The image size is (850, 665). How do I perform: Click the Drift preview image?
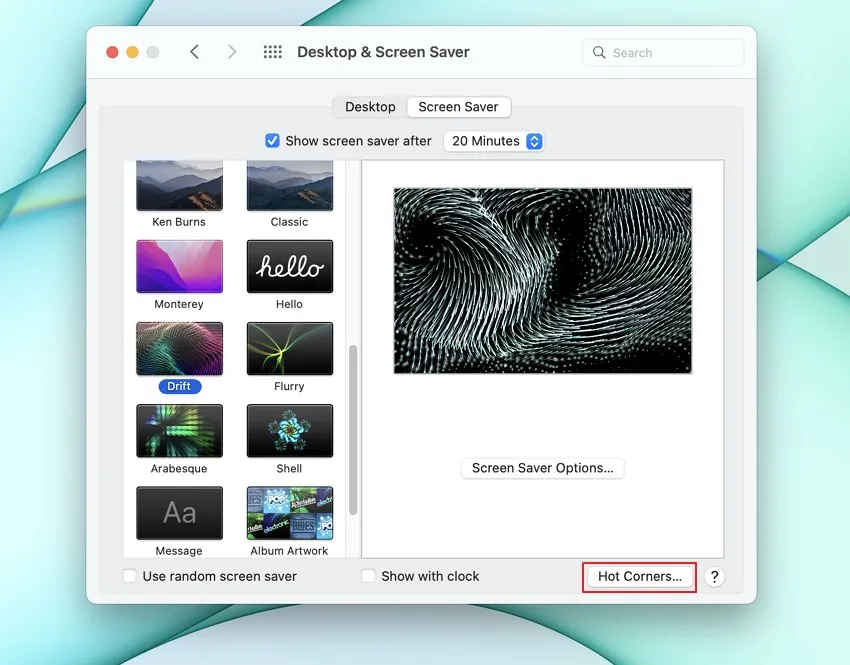click(x=543, y=281)
